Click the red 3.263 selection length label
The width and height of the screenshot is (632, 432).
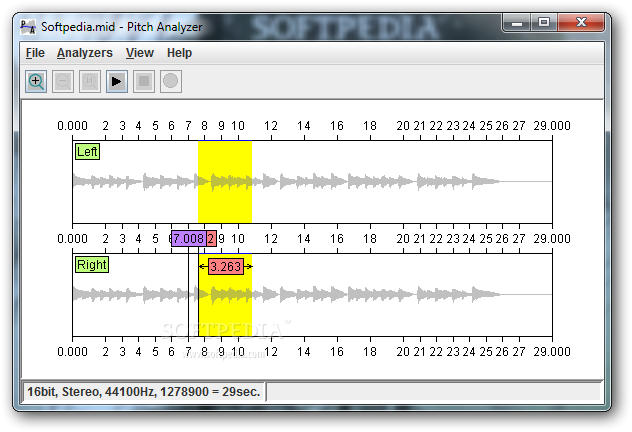pyautogui.click(x=226, y=266)
